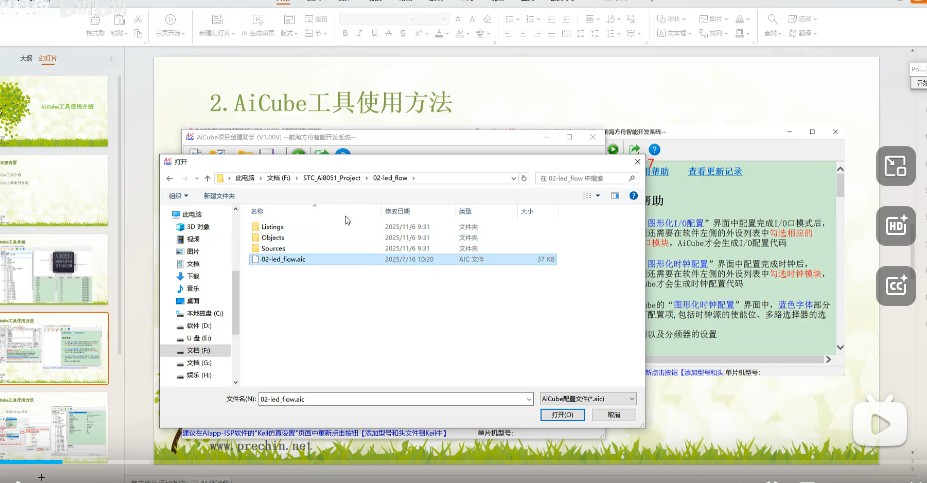Open the highlight color swatch in ribbon
This screenshot has width=927, height=483.
(460, 34)
